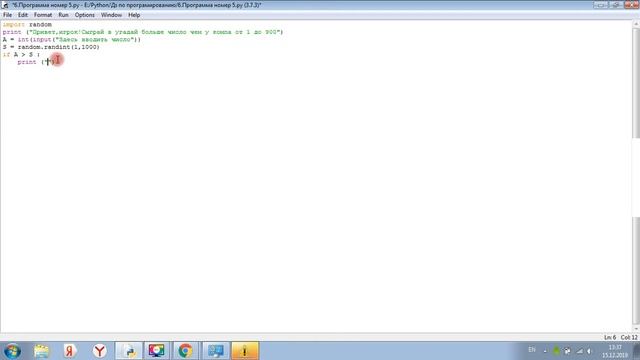Click the 'if A > S :' line

tap(21, 54)
